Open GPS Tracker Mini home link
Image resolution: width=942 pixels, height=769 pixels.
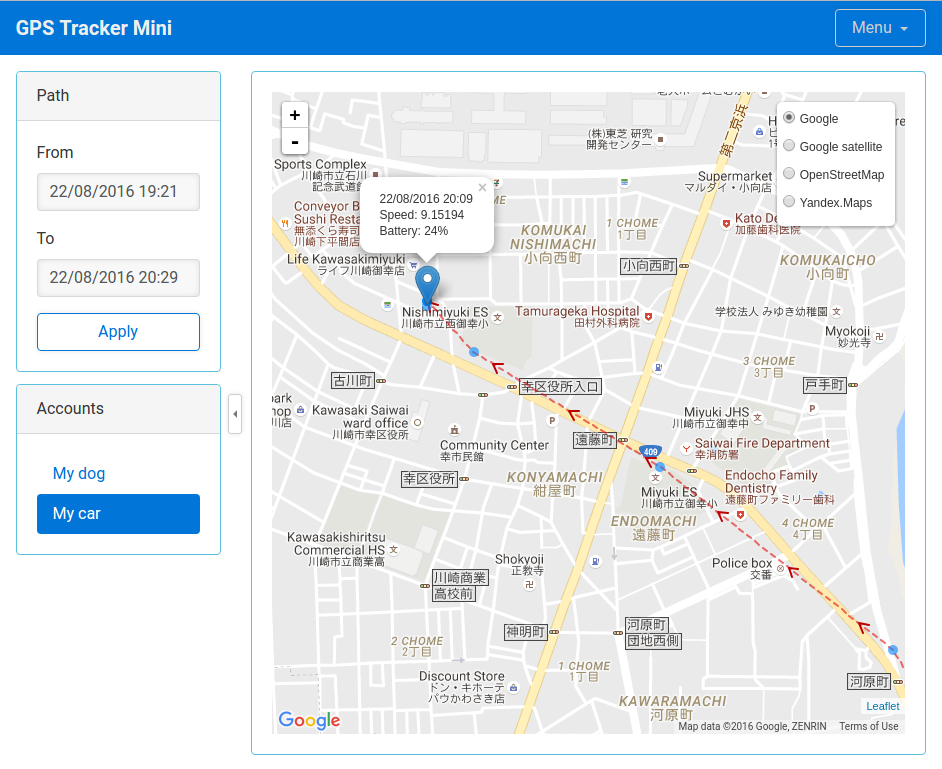click(94, 28)
